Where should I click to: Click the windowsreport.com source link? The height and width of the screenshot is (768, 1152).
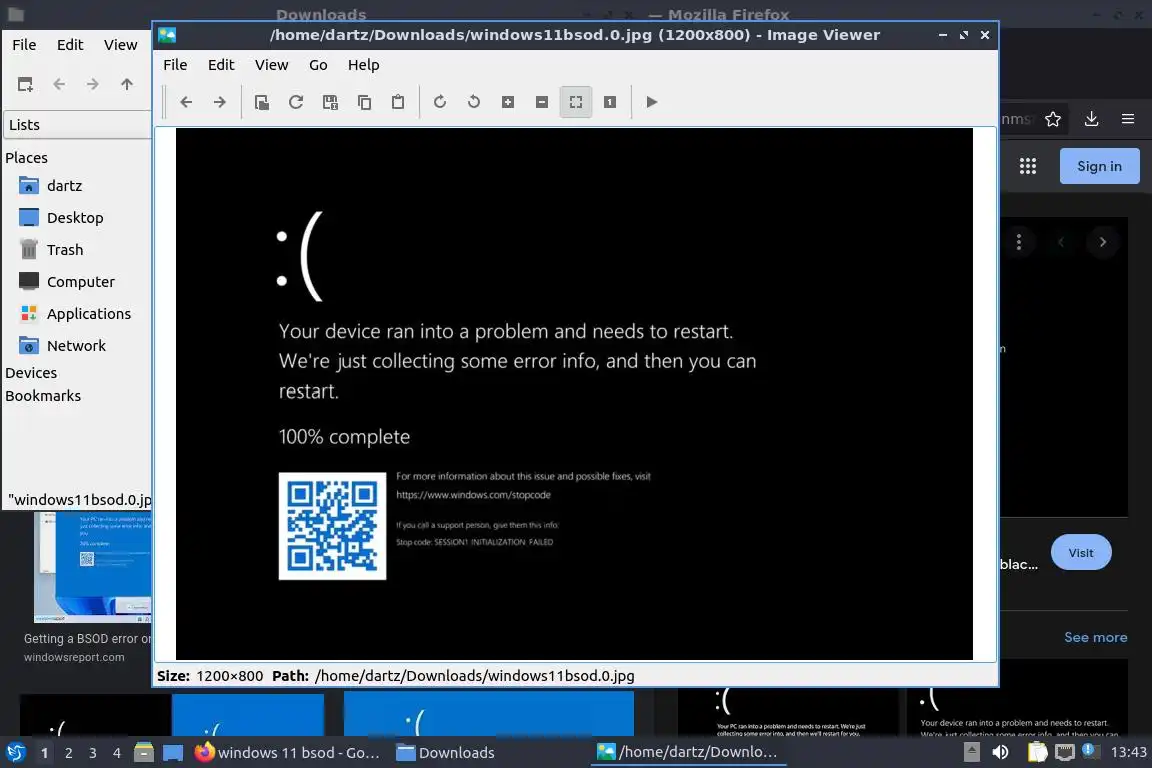(x=74, y=657)
